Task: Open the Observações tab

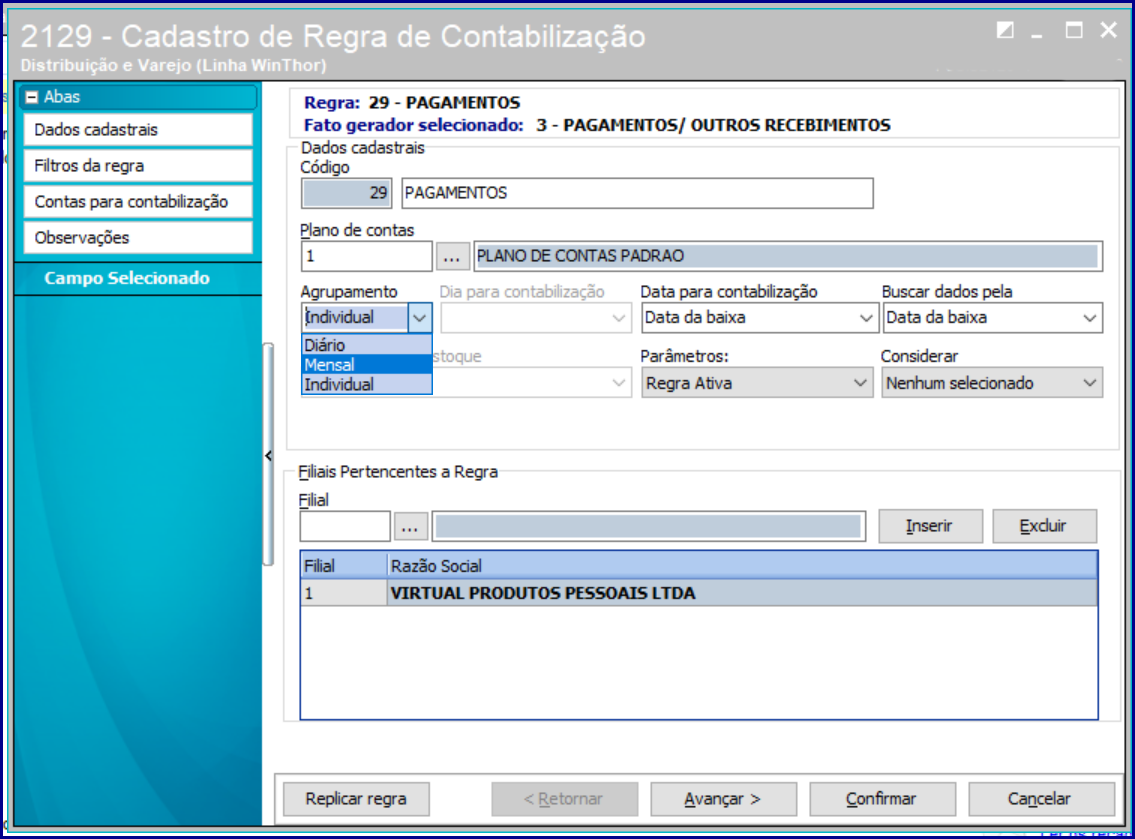Action: coord(138,237)
